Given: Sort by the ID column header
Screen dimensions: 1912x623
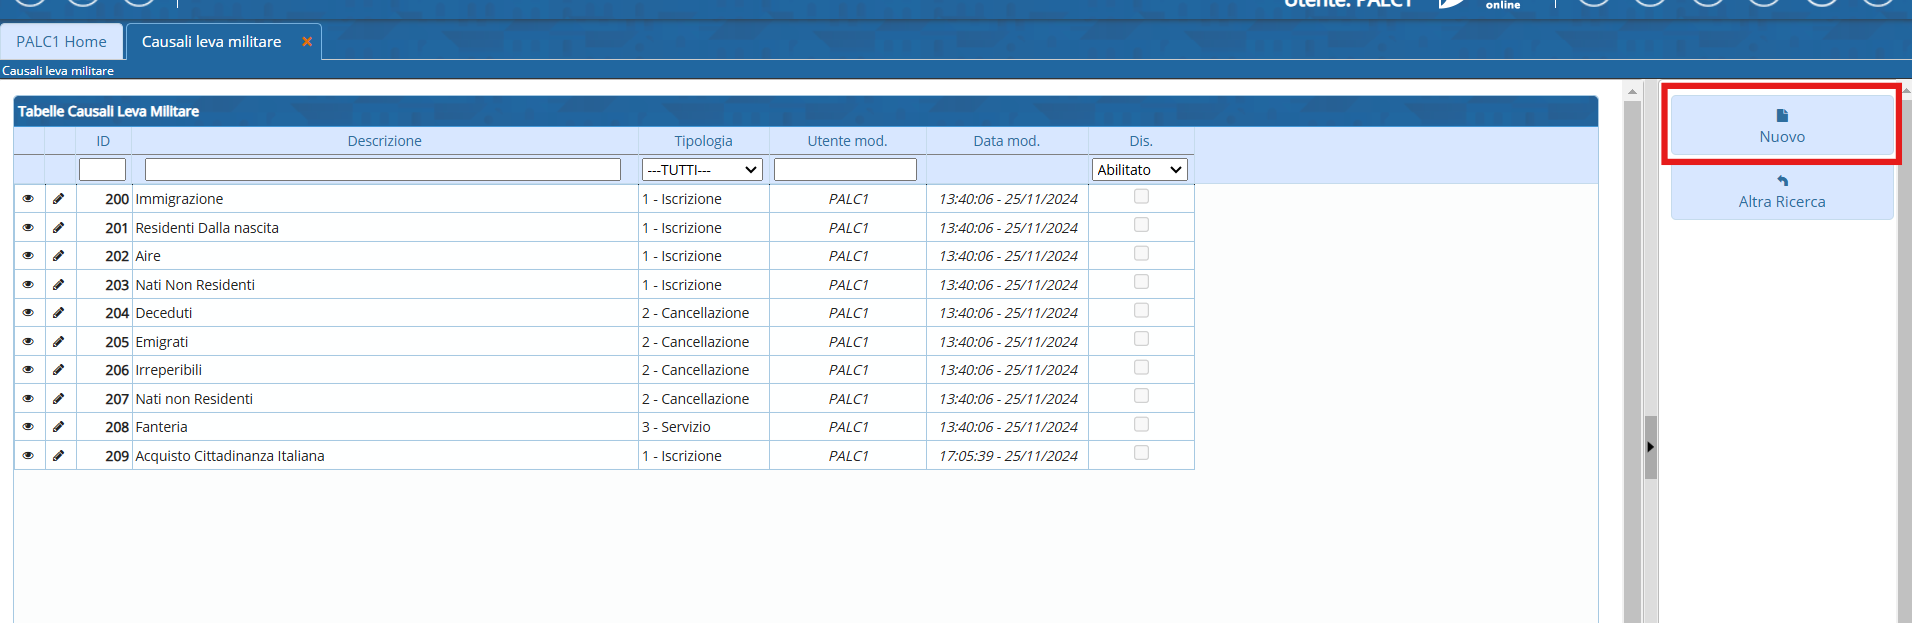Looking at the screenshot, I should click(103, 141).
